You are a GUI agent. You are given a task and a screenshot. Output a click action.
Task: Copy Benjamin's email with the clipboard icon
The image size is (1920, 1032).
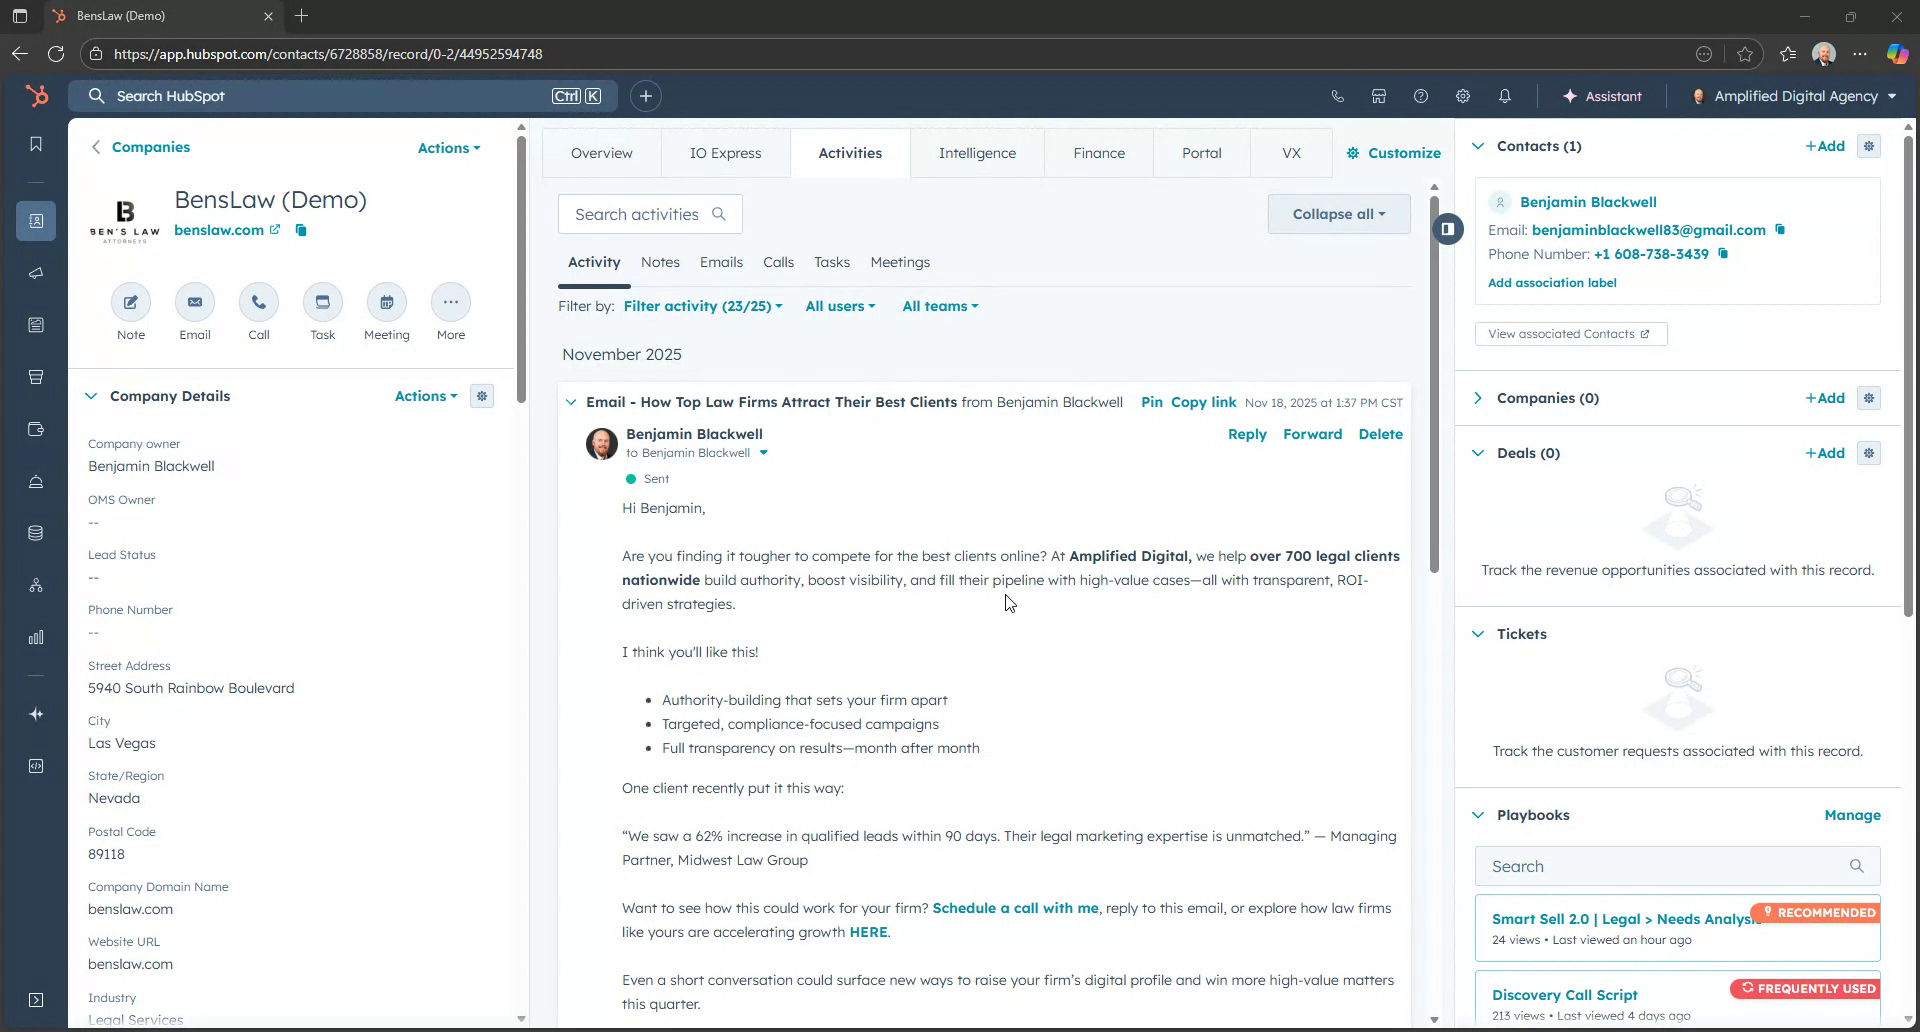point(1781,229)
